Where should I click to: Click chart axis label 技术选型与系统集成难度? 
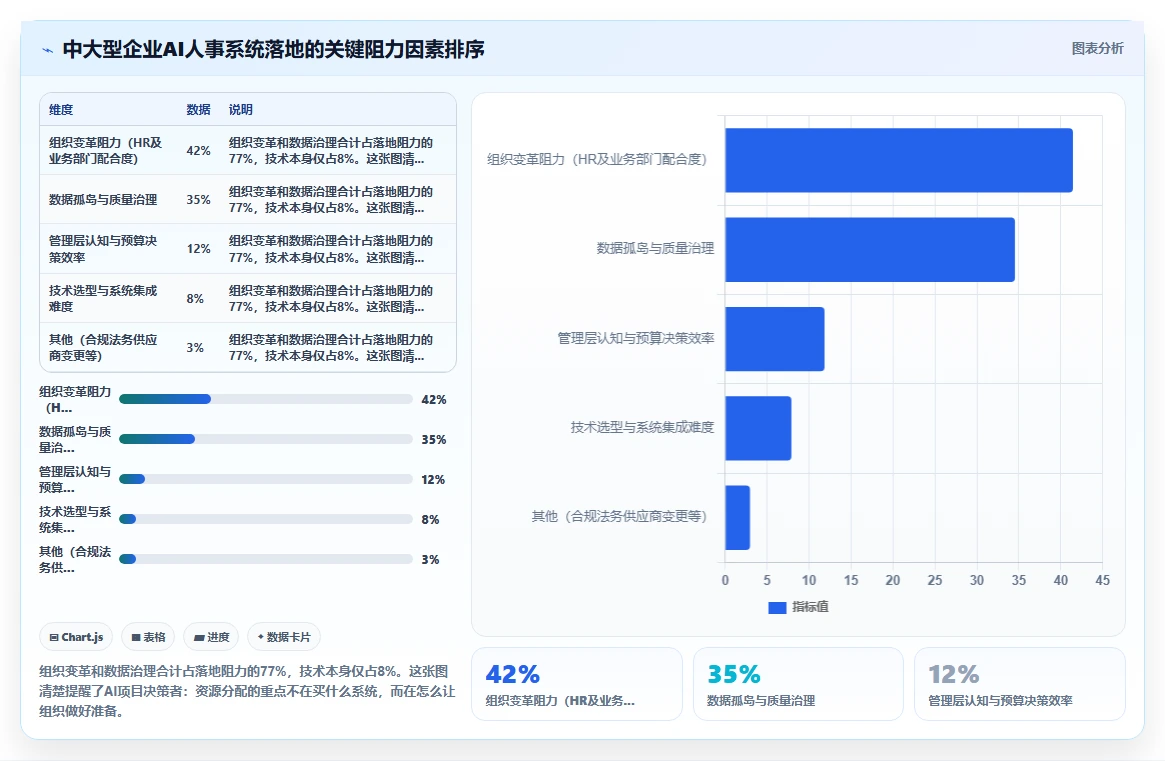[642, 427]
